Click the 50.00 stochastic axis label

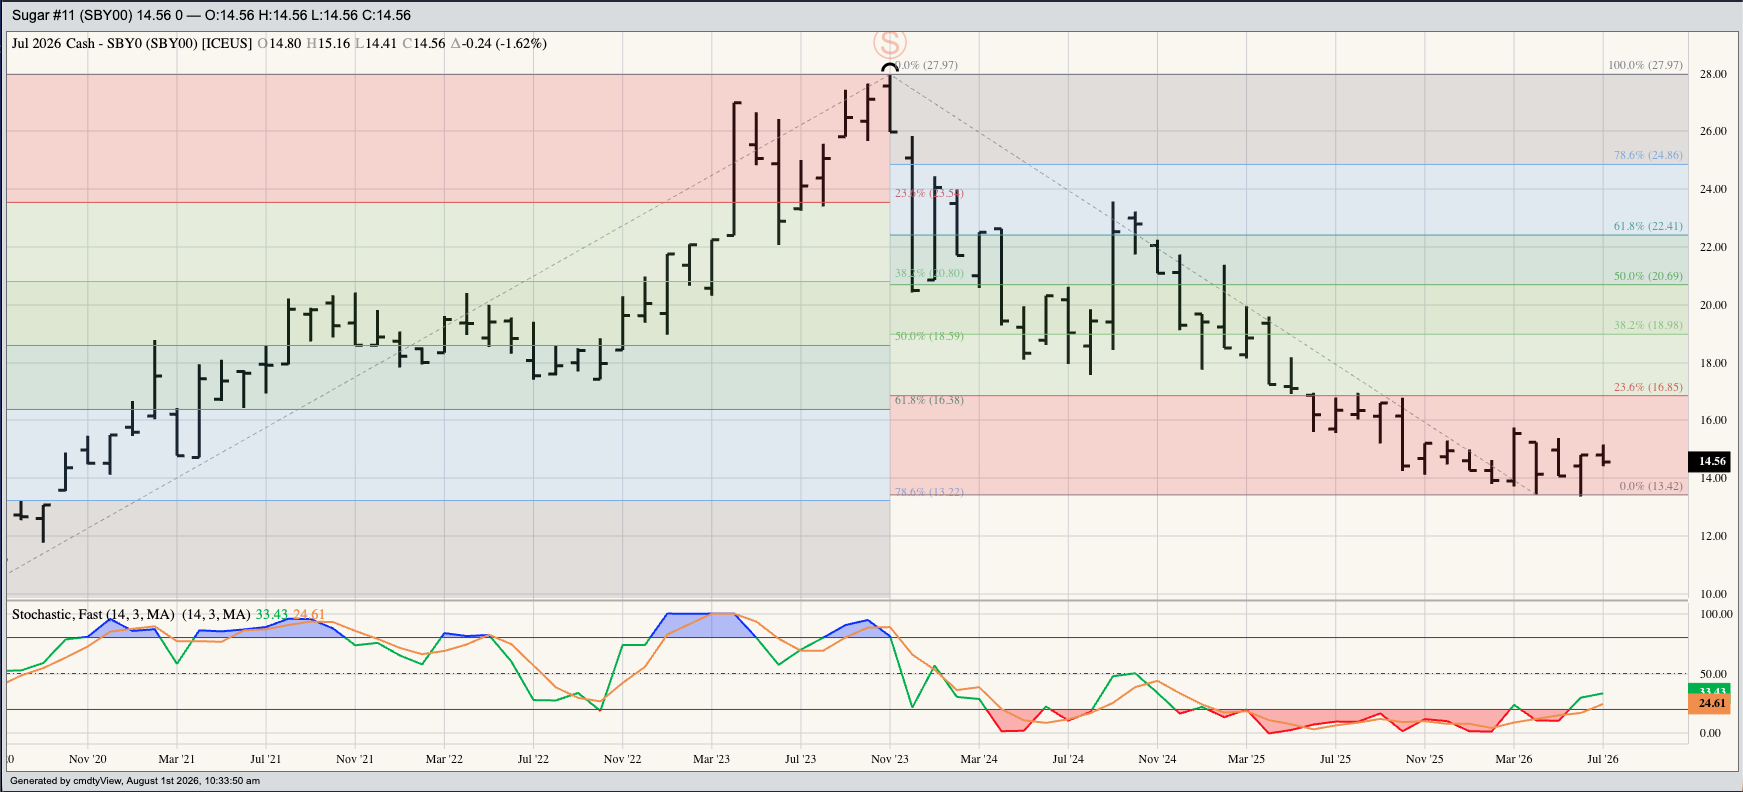point(1713,674)
